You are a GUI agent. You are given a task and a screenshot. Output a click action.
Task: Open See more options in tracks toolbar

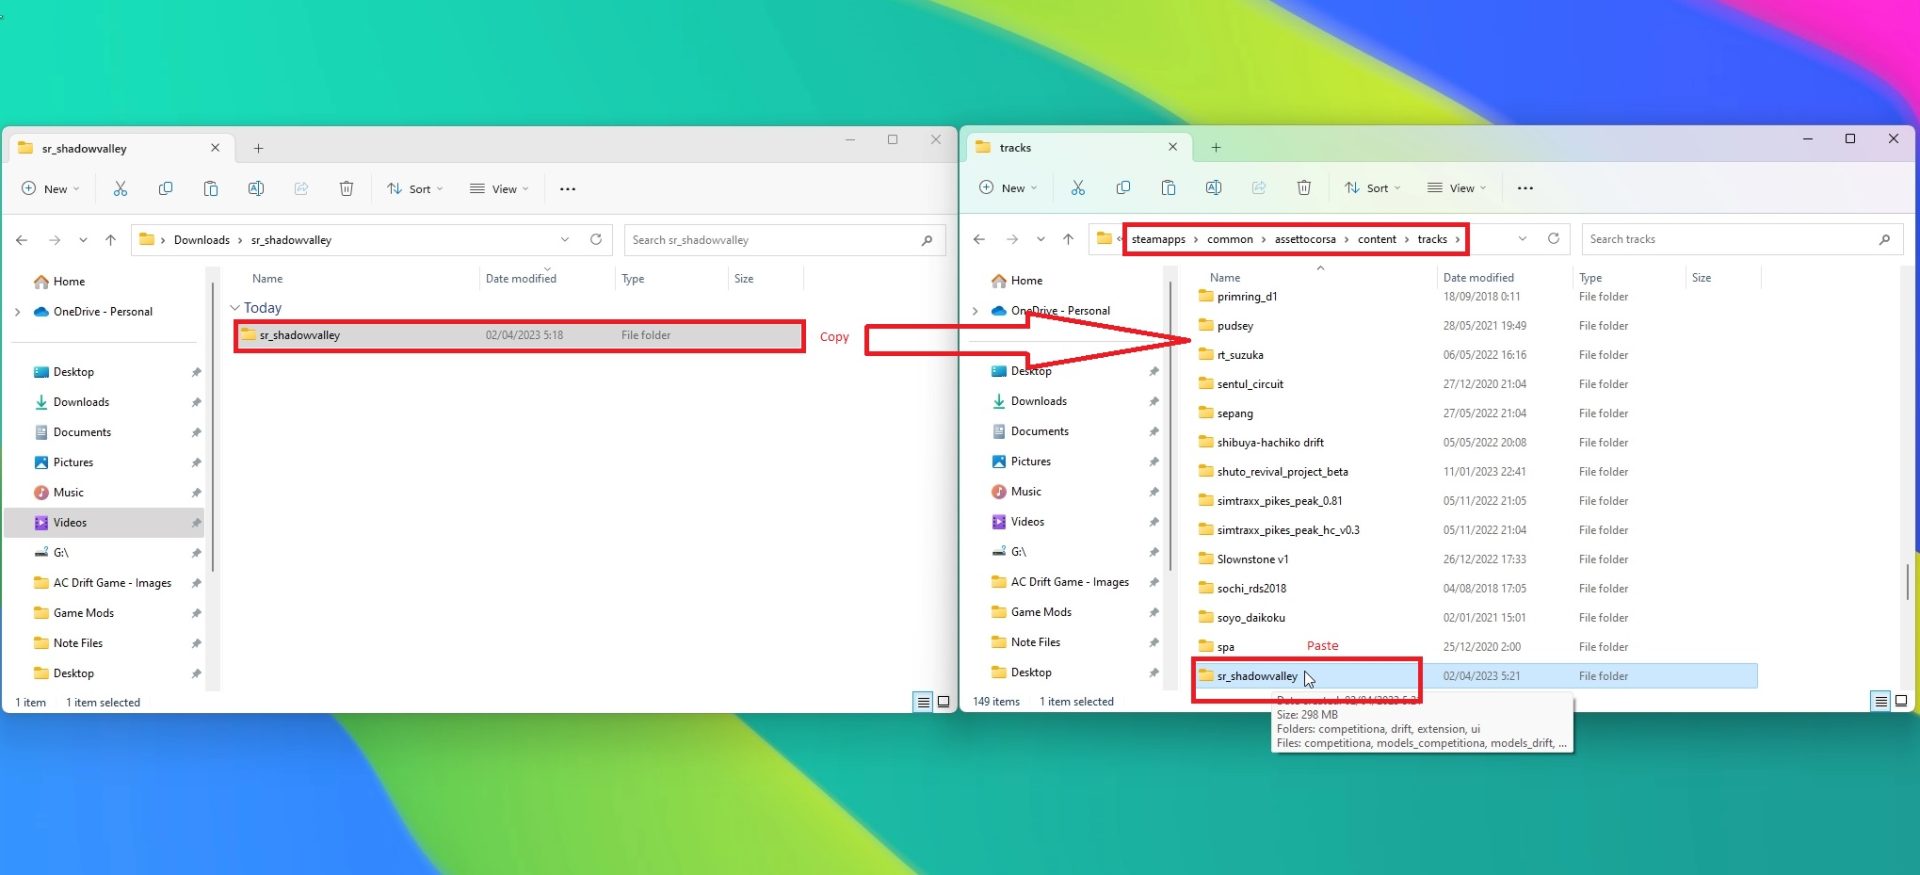[1525, 188]
